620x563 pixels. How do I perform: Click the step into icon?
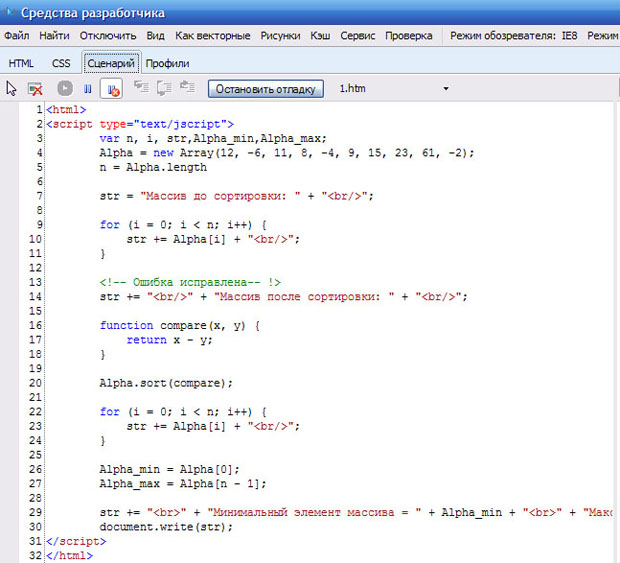pos(141,87)
